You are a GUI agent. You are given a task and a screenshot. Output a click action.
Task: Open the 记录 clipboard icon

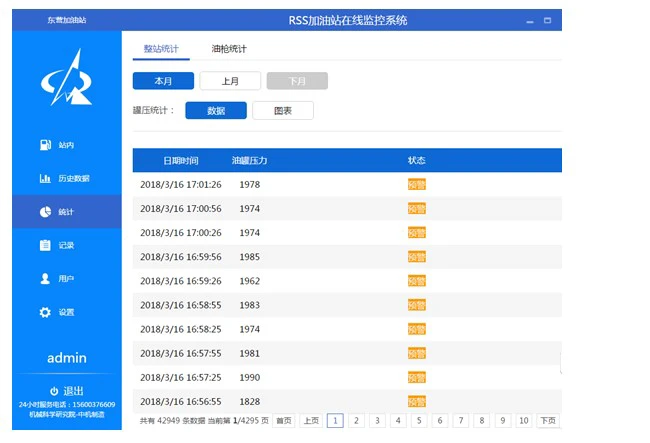click(x=45, y=245)
